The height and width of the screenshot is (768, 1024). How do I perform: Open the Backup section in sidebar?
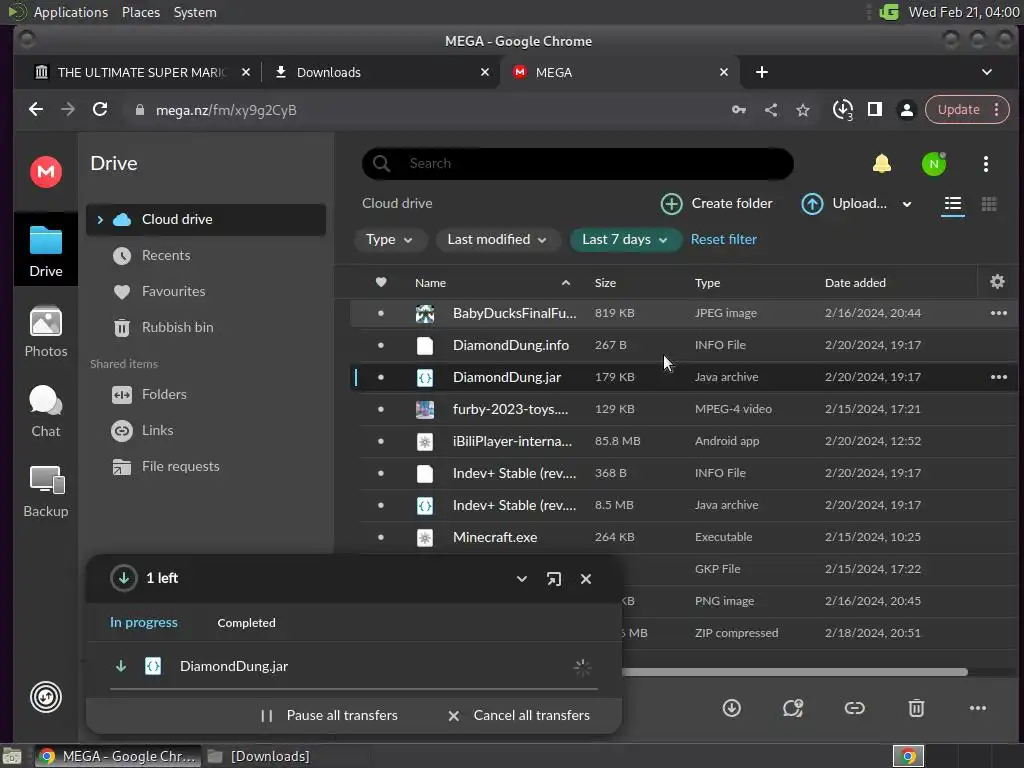coord(46,492)
